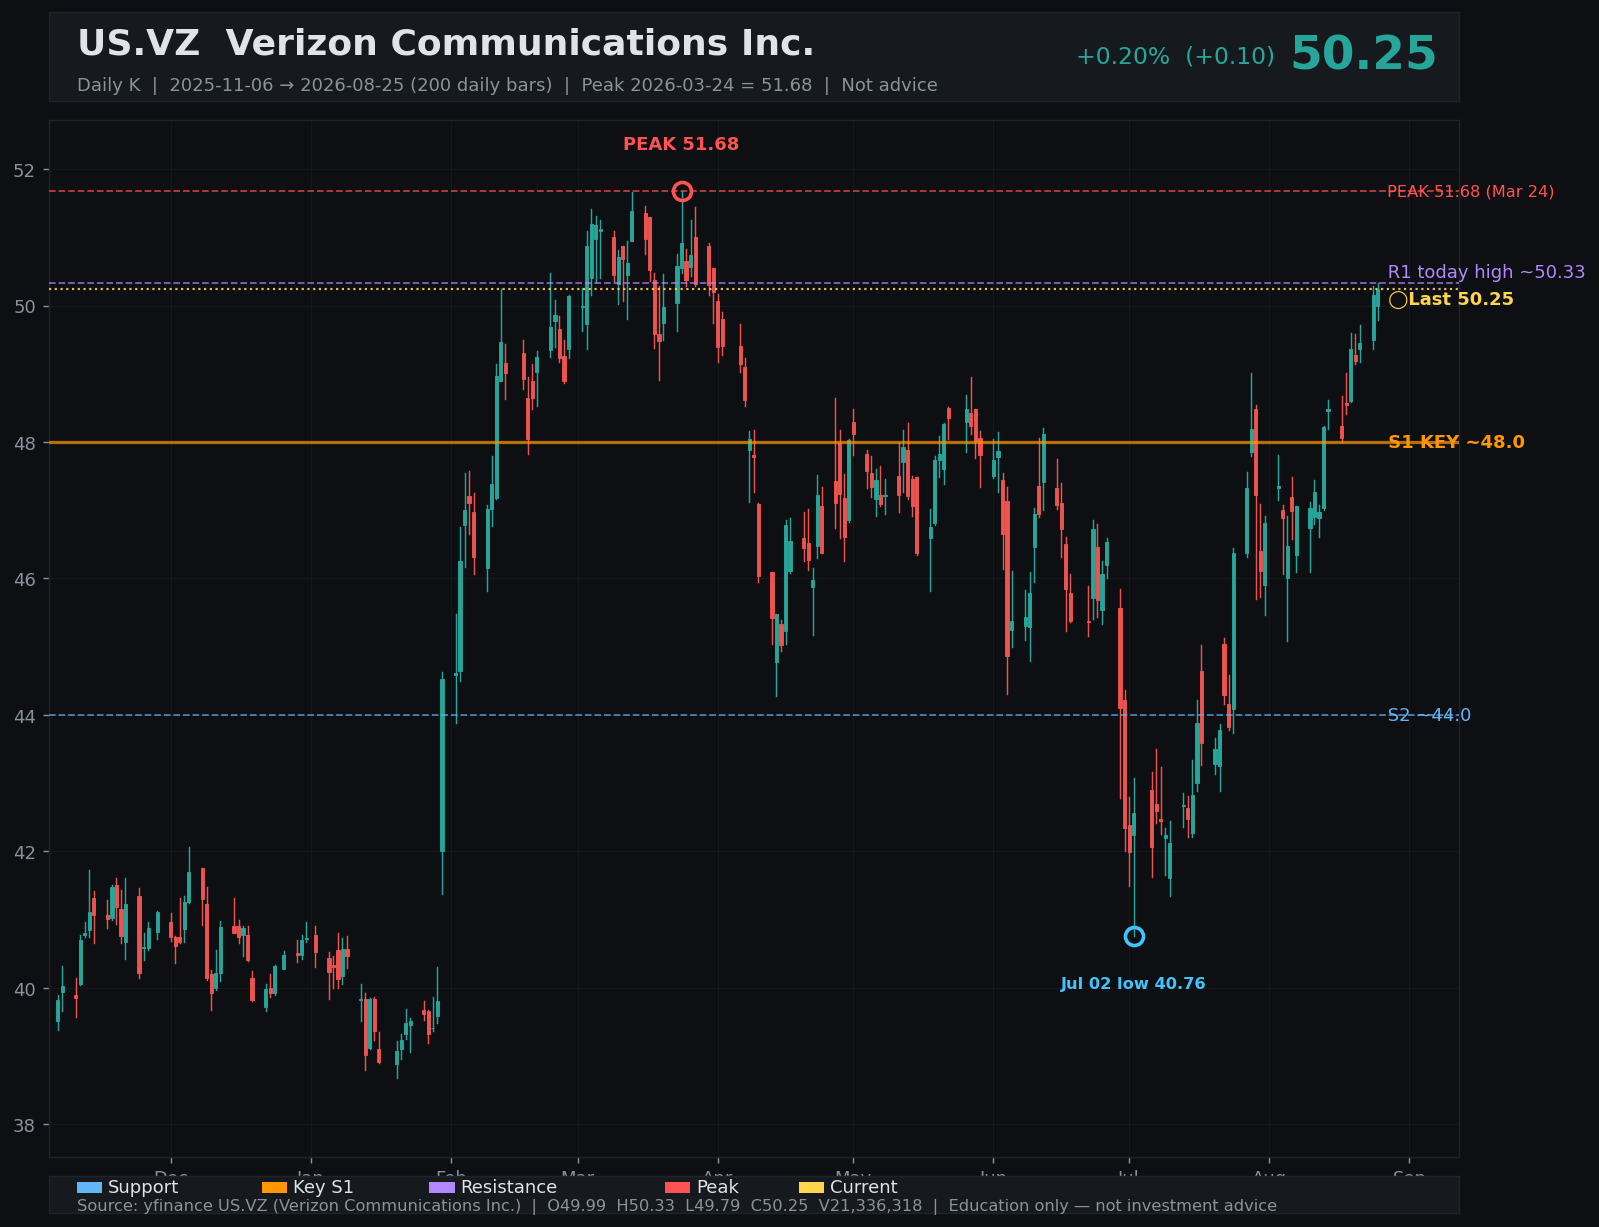Click the purple Resistance legend swatch

click(442, 1187)
